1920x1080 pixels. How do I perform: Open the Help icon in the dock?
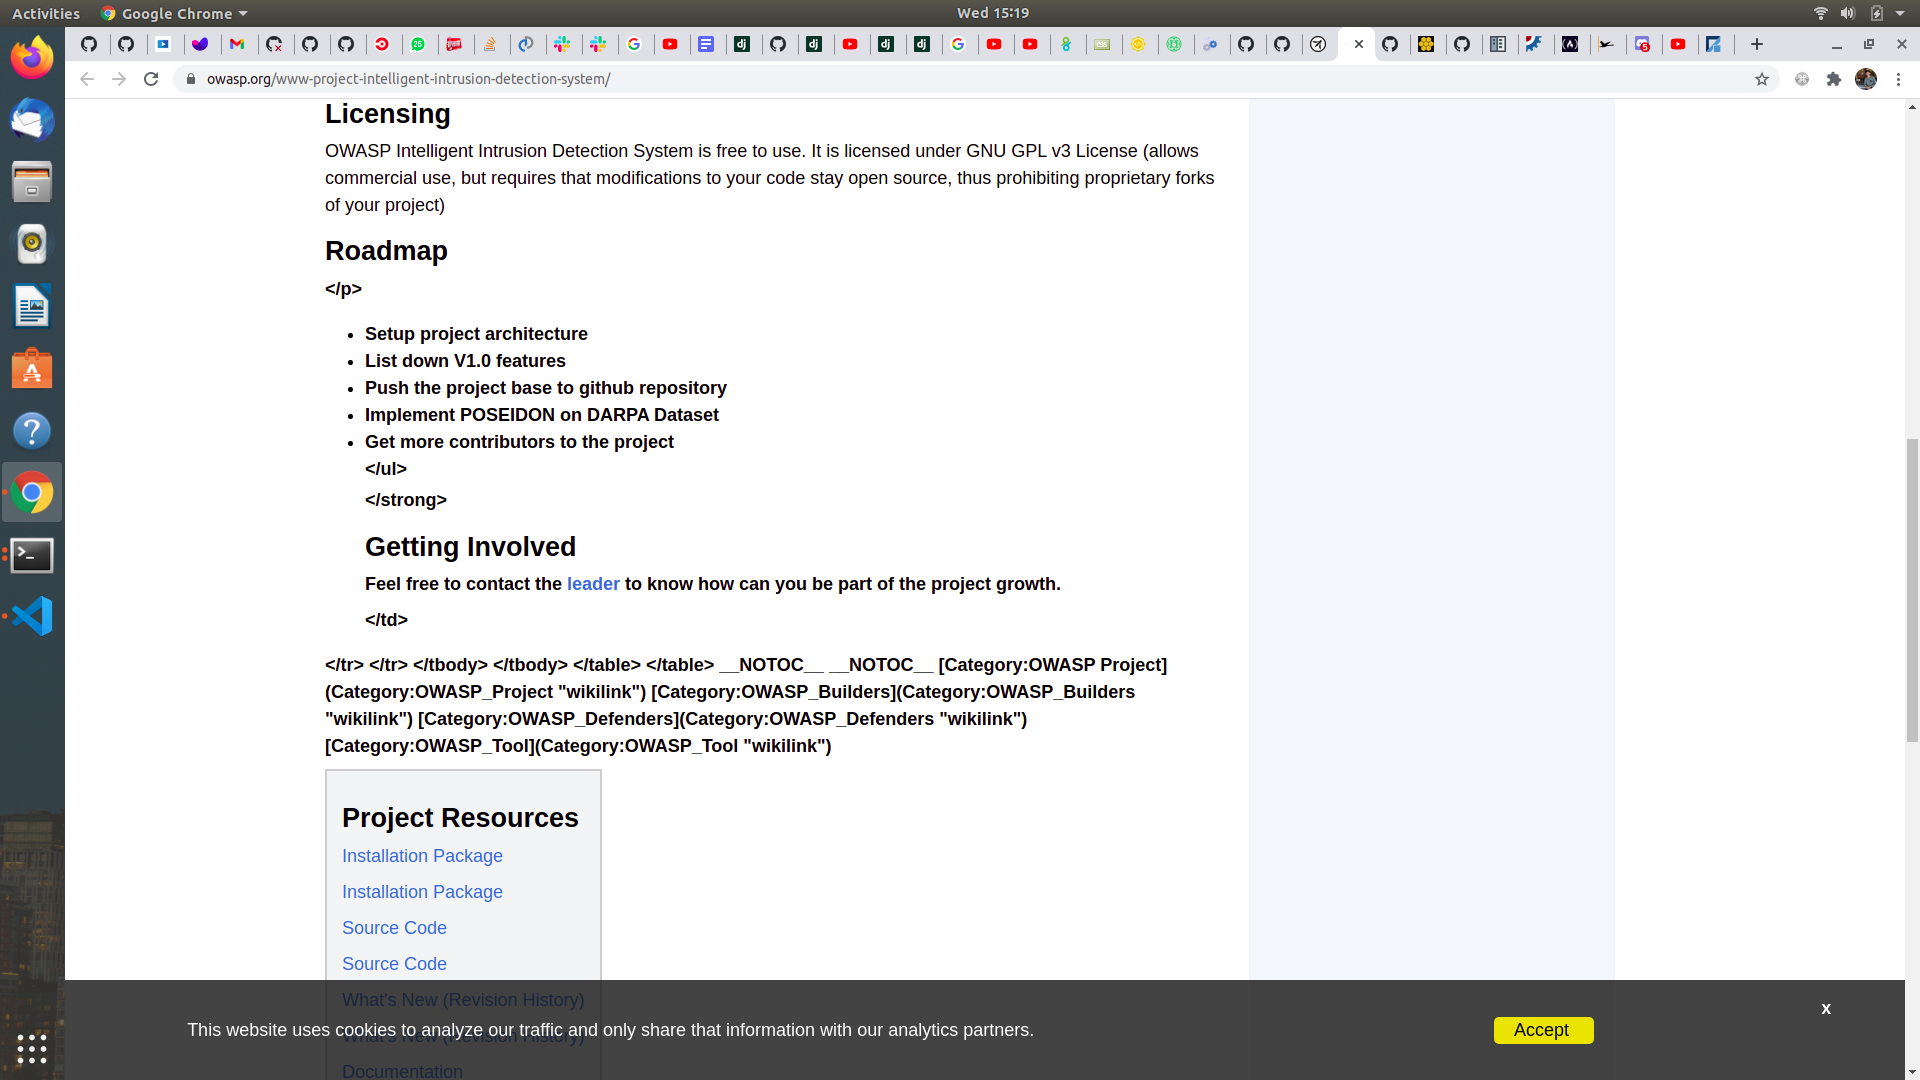point(32,431)
